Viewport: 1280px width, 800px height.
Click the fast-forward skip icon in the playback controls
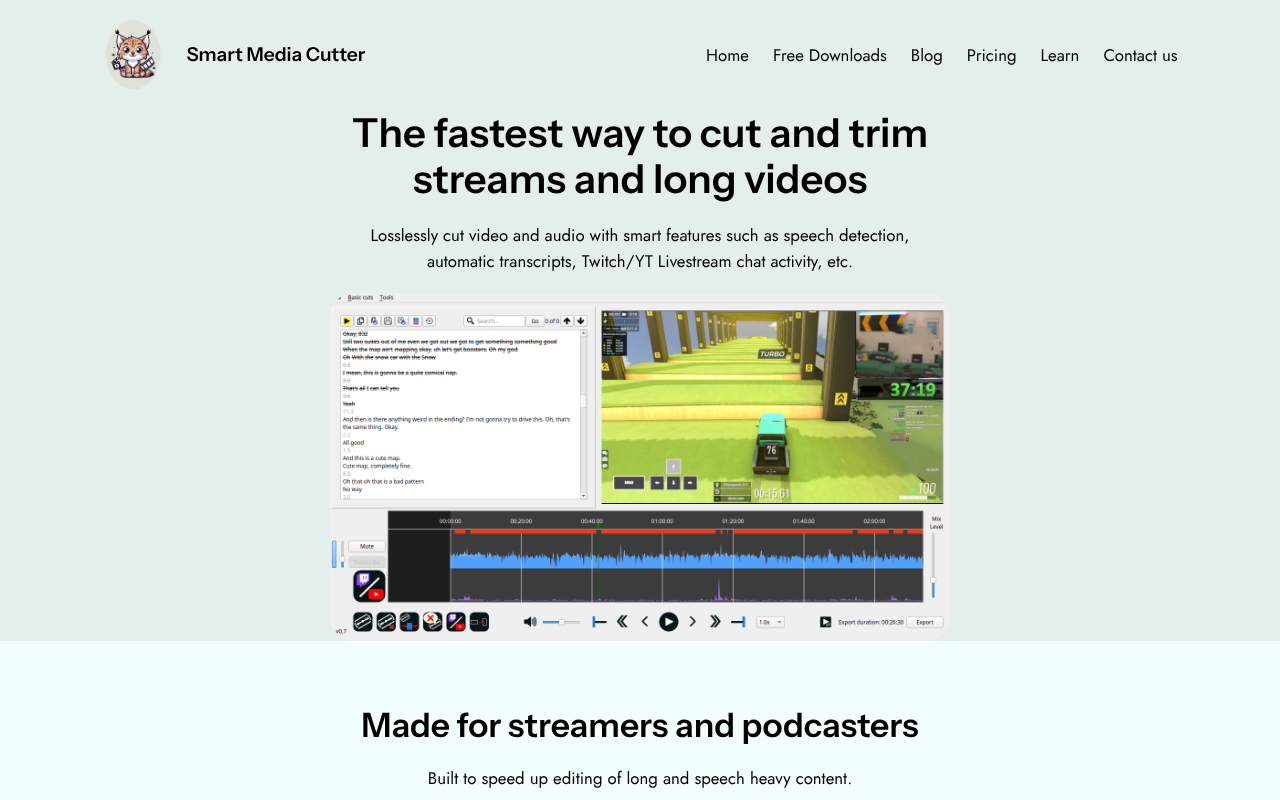(715, 621)
